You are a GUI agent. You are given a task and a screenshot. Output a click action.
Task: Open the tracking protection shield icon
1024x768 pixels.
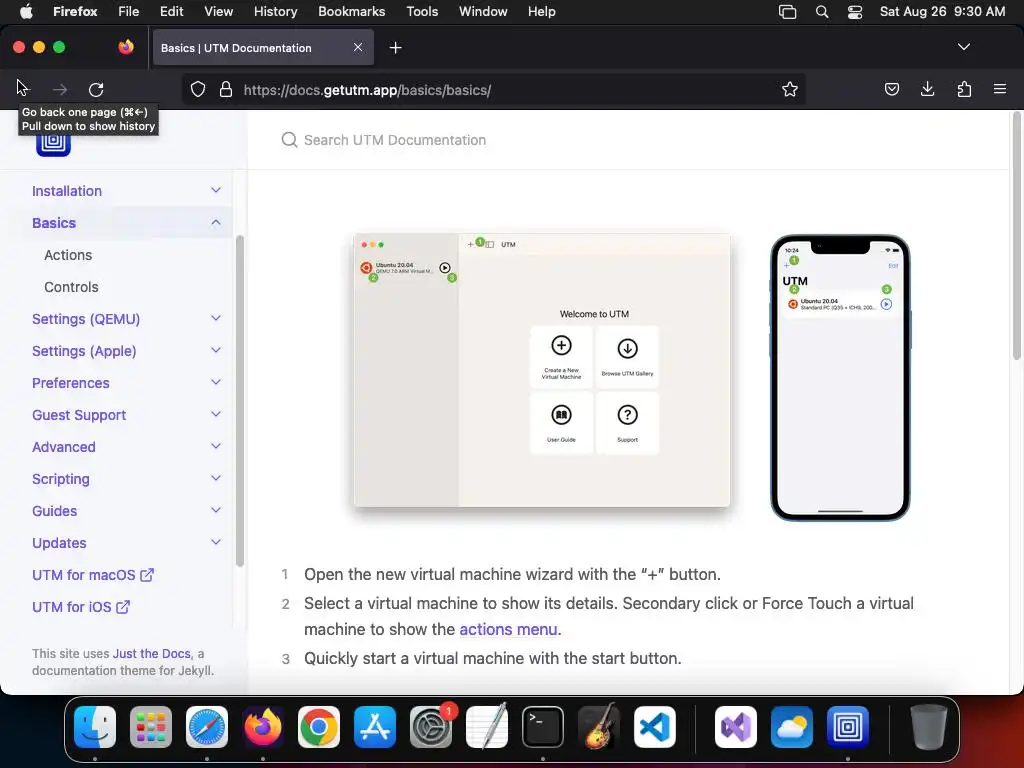click(x=198, y=89)
